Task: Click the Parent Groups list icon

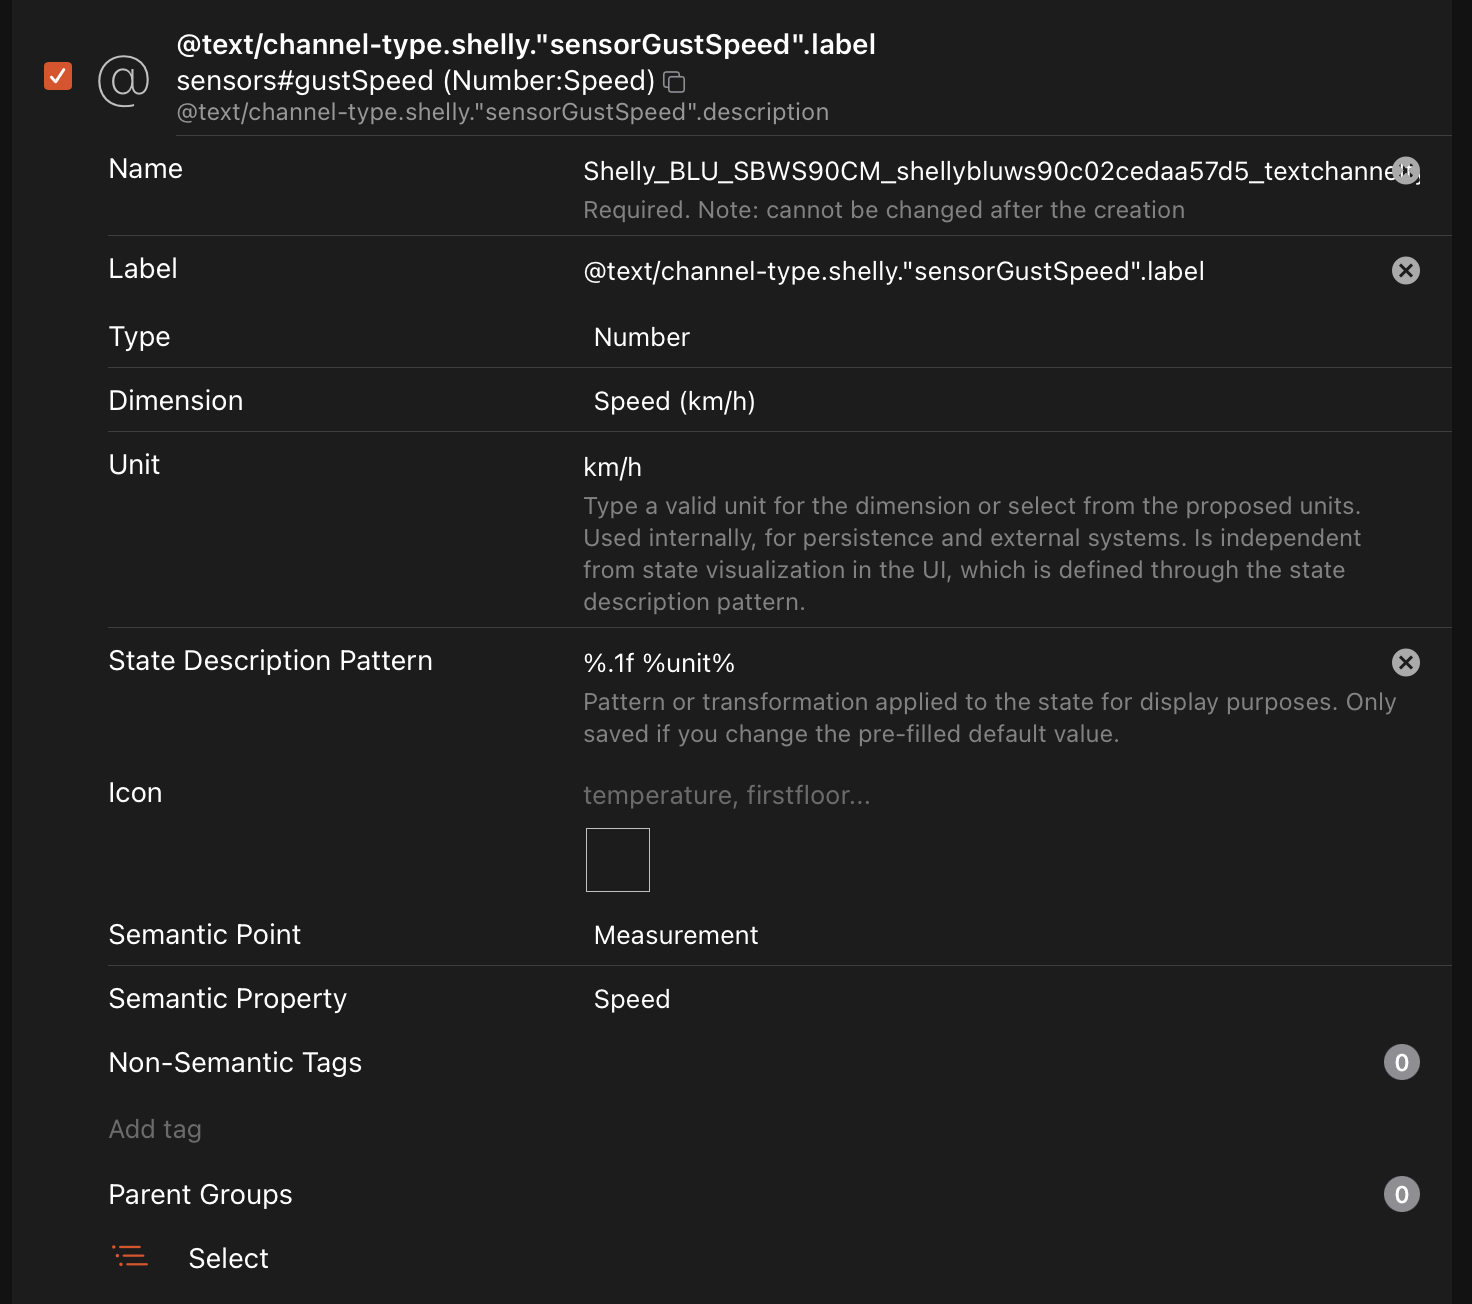Action: click(x=130, y=1257)
